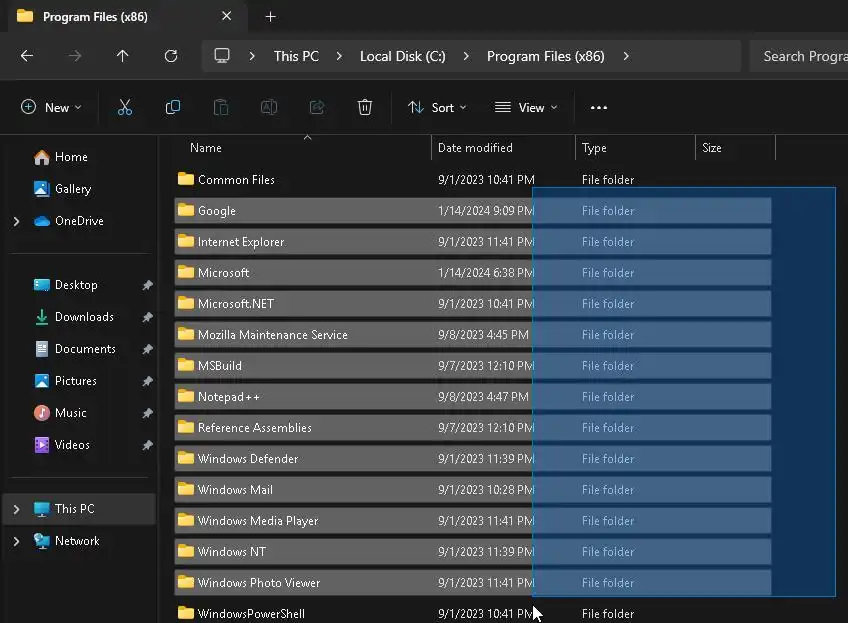Expand chevron after Program Files (x86) breadcrumb

pos(626,56)
